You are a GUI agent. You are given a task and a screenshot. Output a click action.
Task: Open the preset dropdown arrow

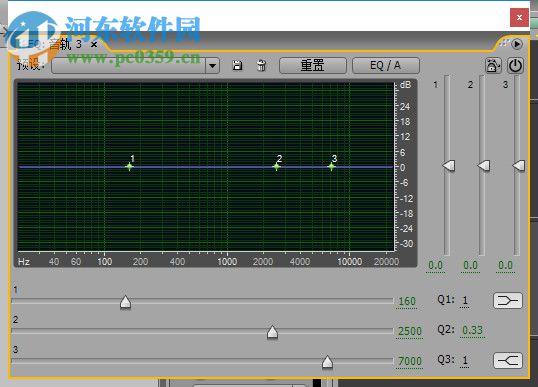pyautogui.click(x=212, y=65)
